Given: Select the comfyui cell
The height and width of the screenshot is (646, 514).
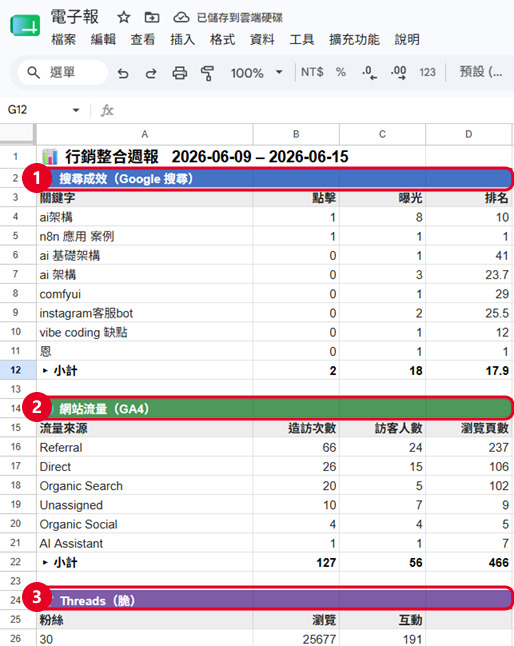Looking at the screenshot, I should (145, 294).
